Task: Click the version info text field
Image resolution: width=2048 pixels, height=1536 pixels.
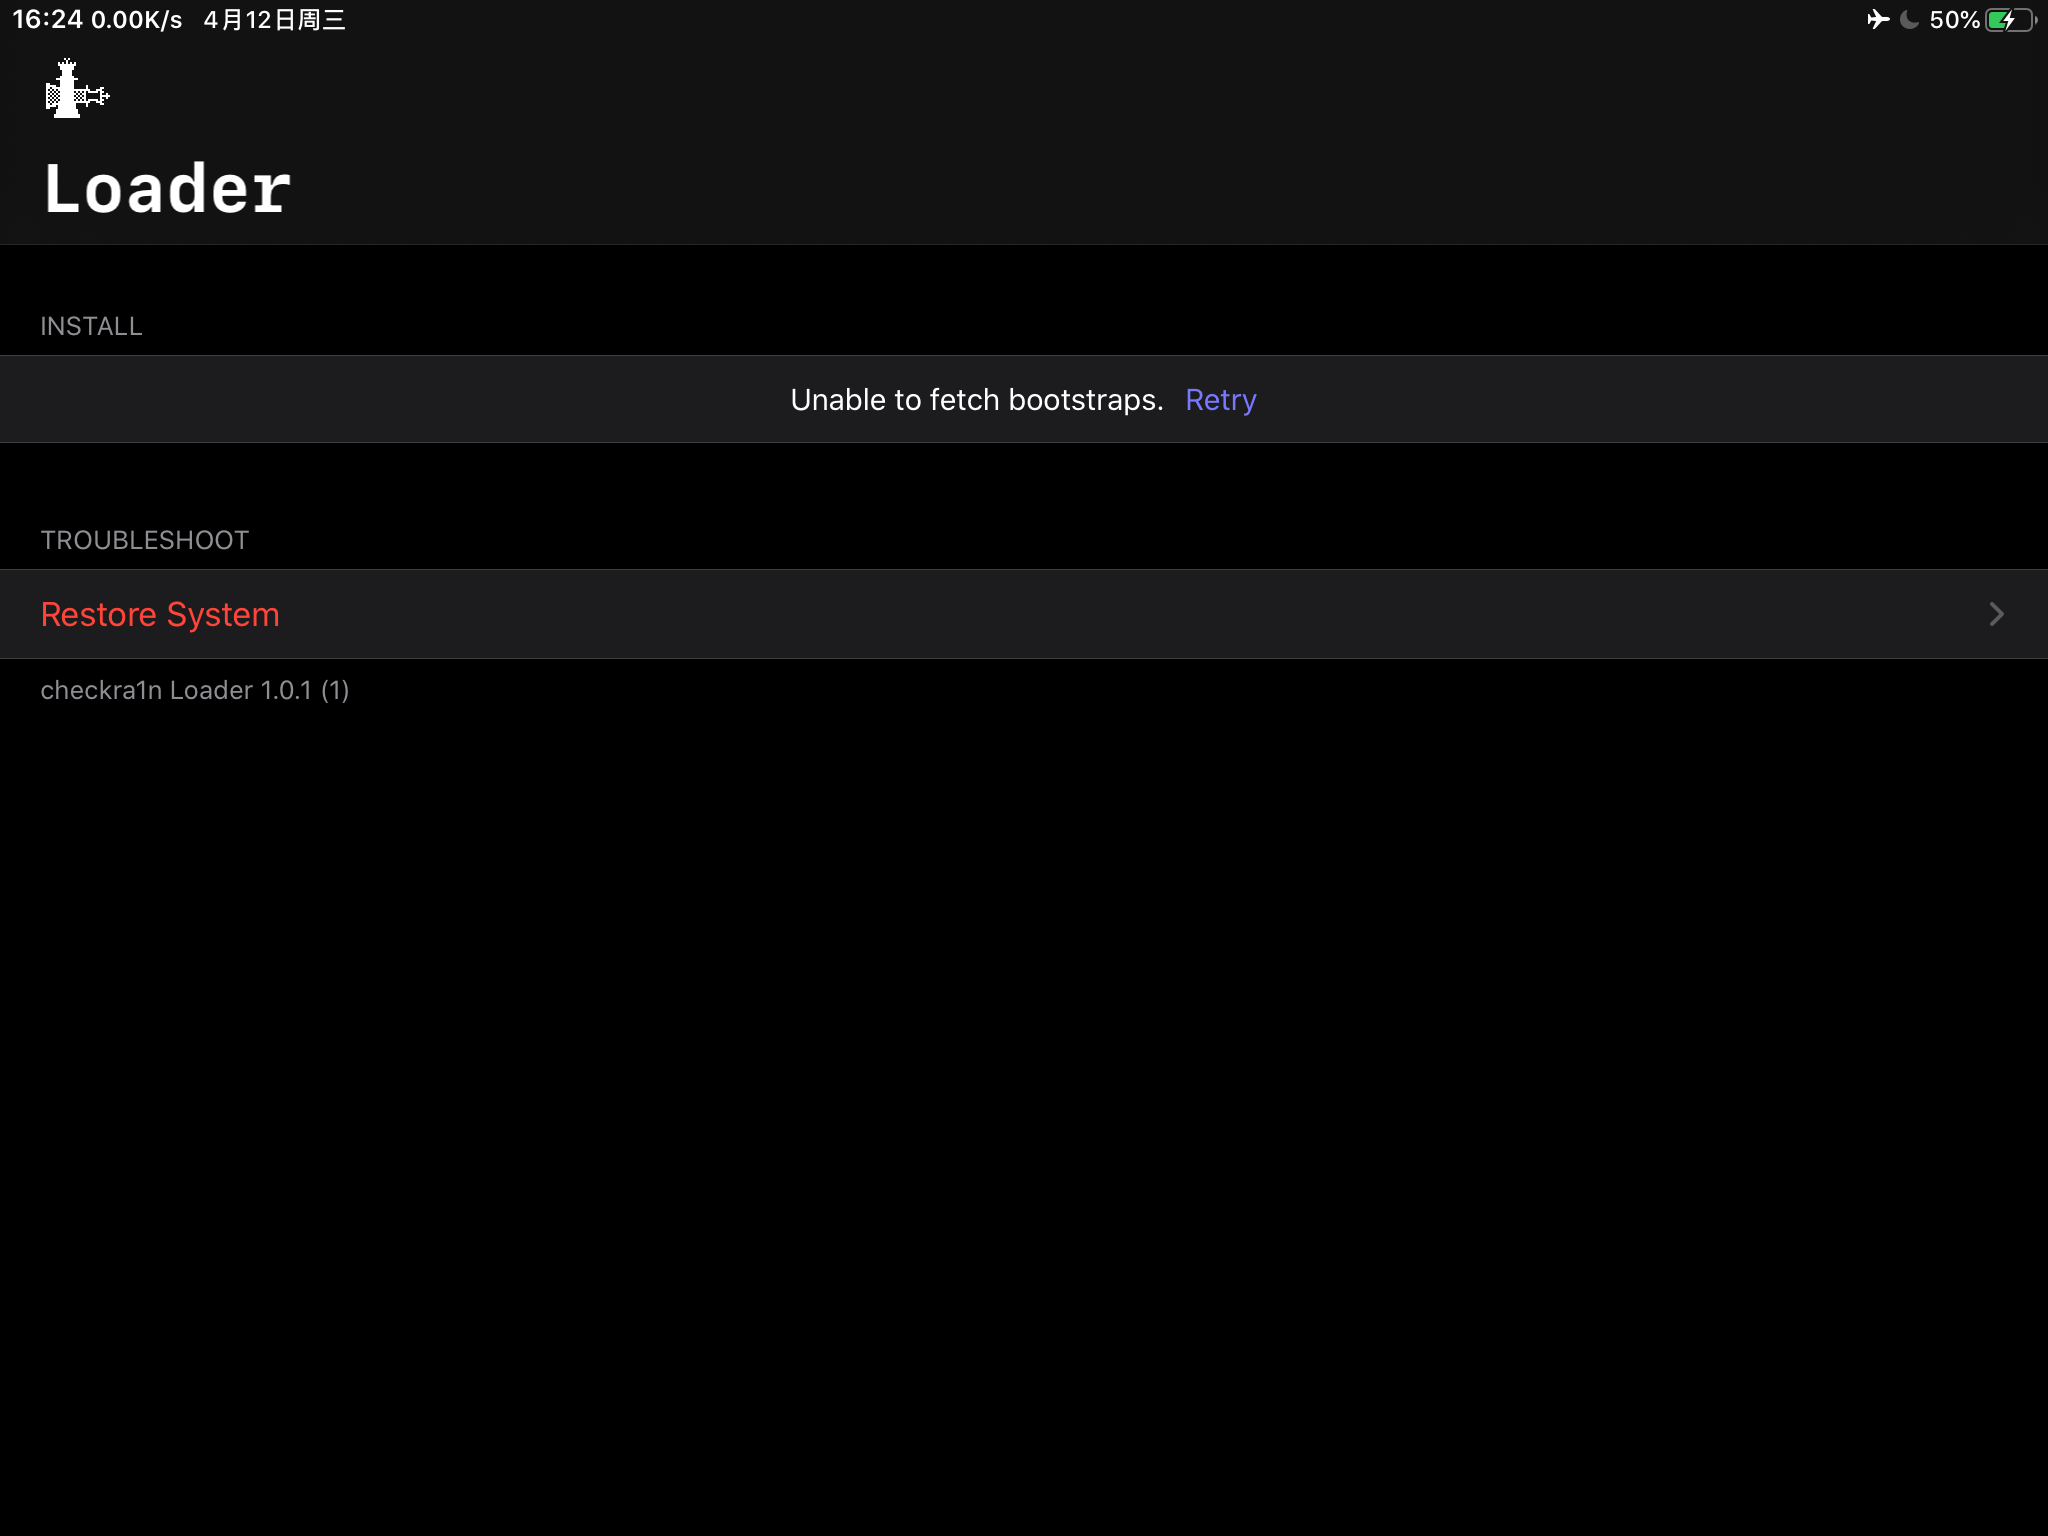Action: [194, 689]
